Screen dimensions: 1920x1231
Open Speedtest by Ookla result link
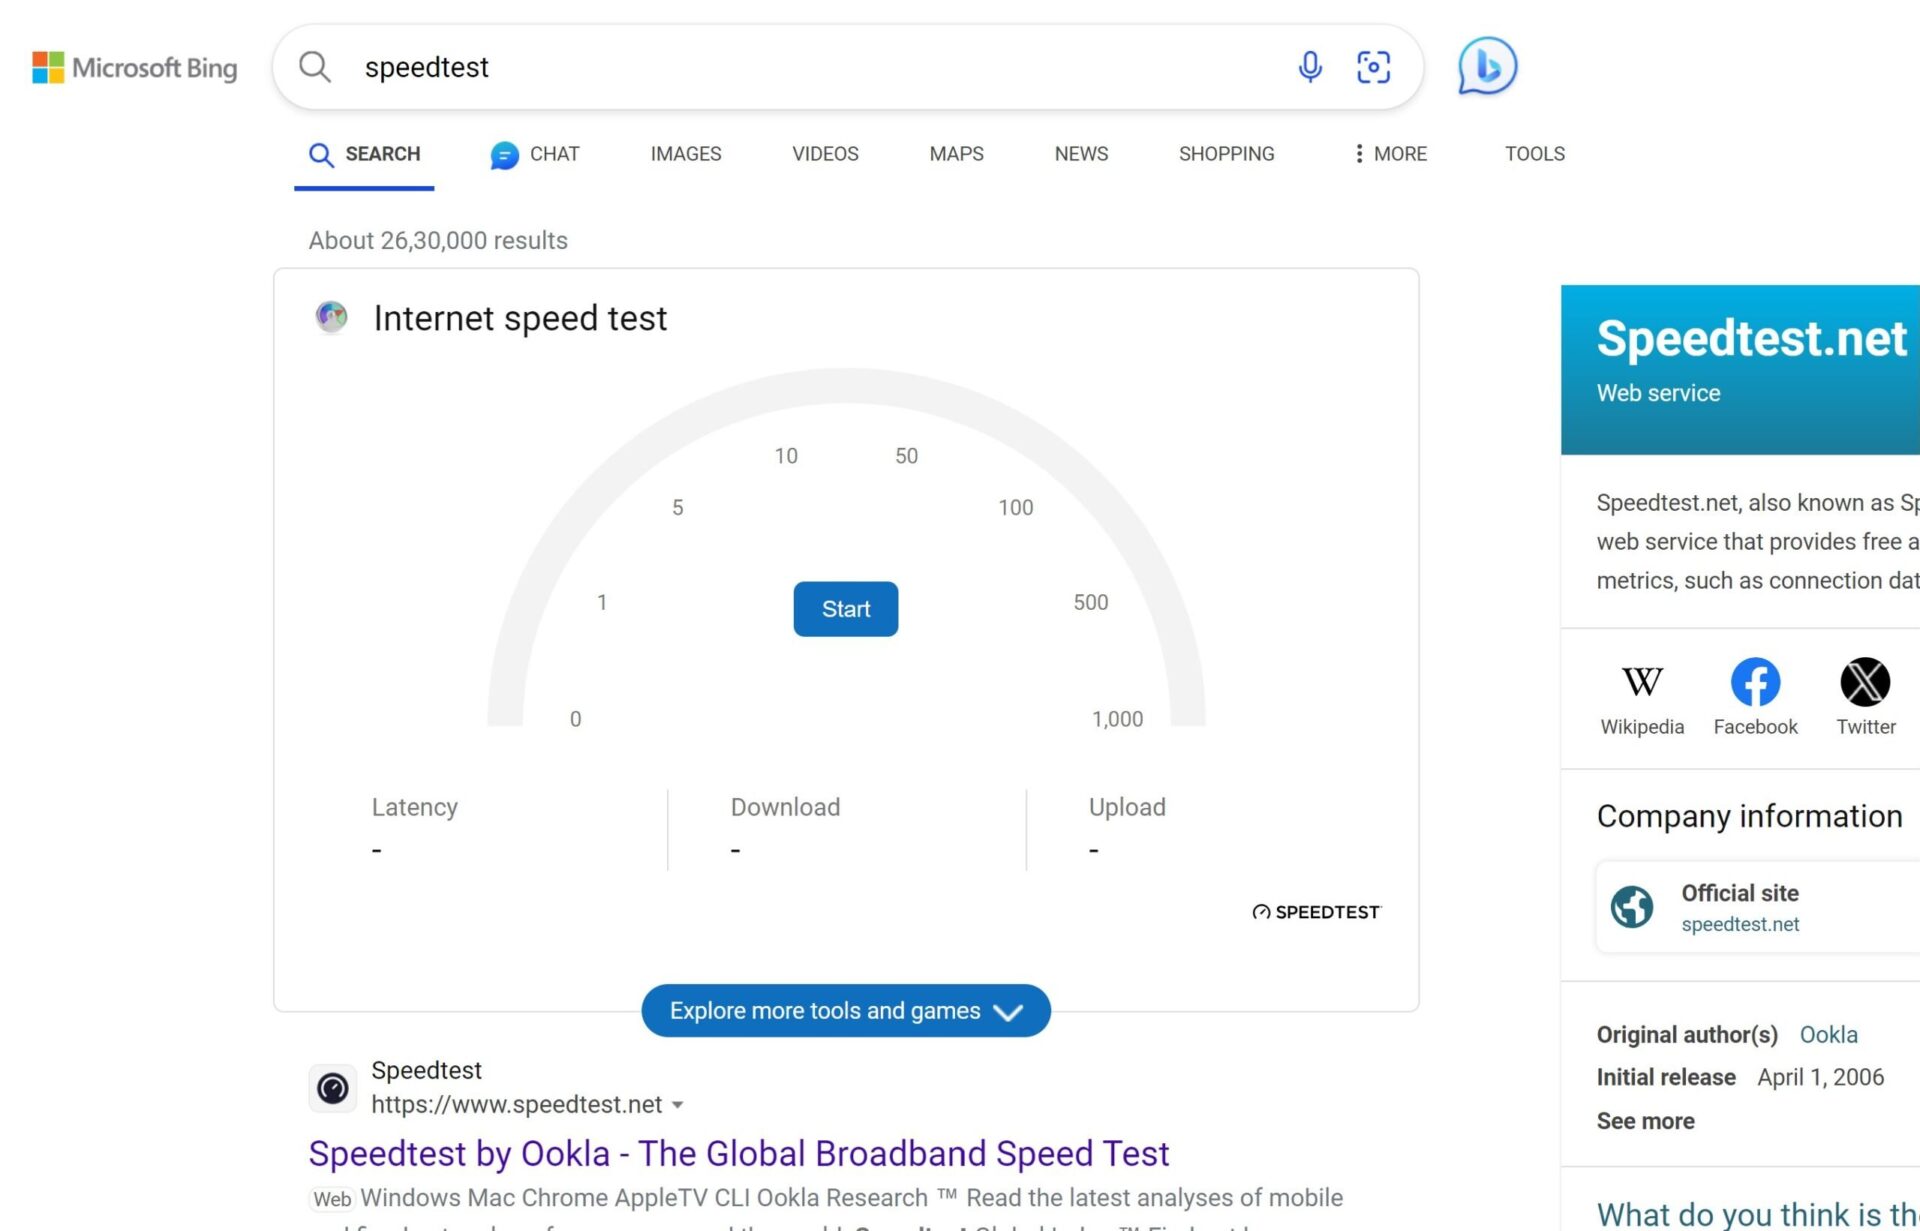pos(739,1152)
